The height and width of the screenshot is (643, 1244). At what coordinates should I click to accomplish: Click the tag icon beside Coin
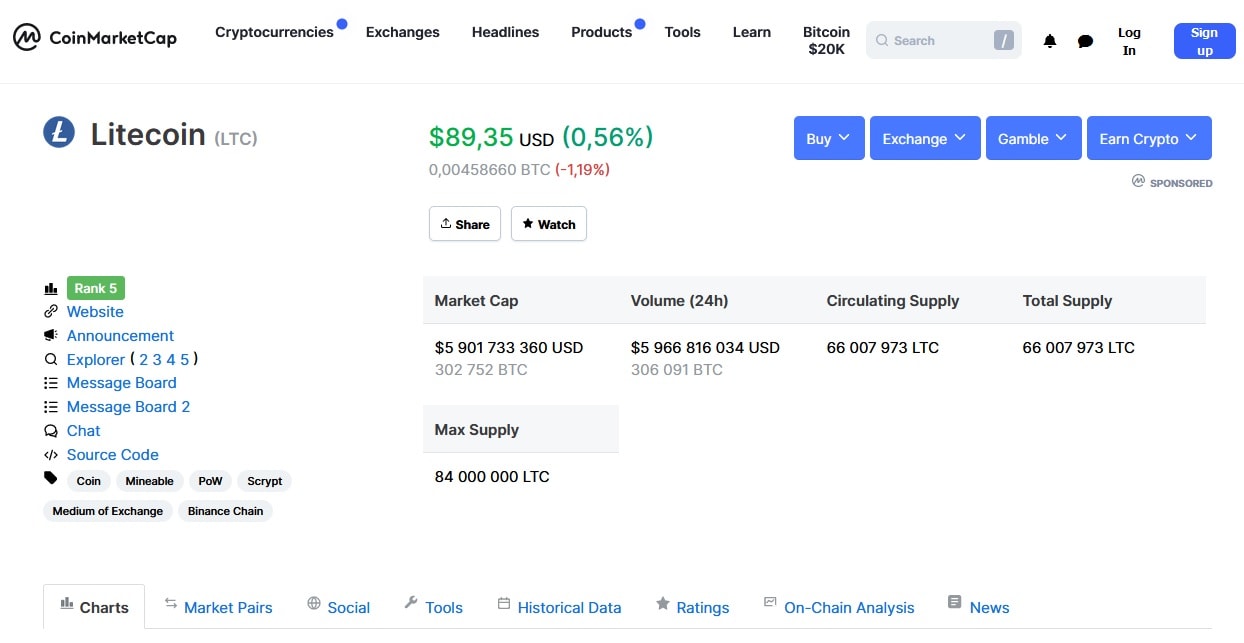pyautogui.click(x=51, y=478)
